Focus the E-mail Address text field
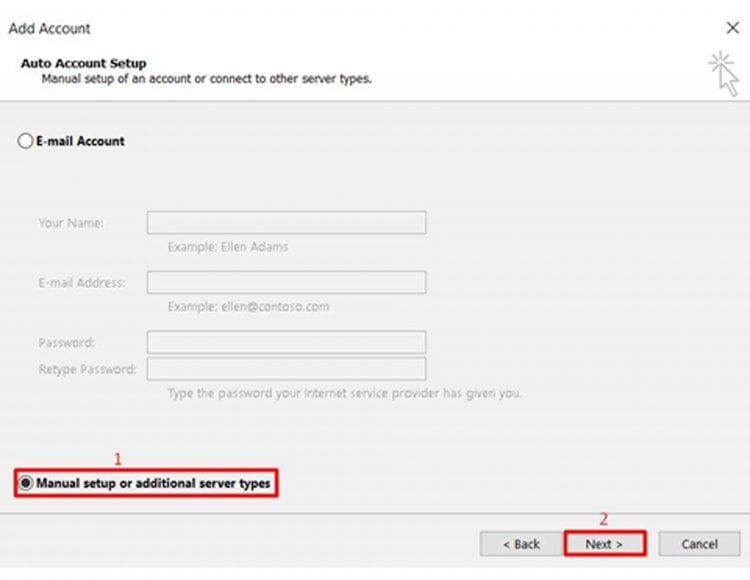 tap(287, 282)
